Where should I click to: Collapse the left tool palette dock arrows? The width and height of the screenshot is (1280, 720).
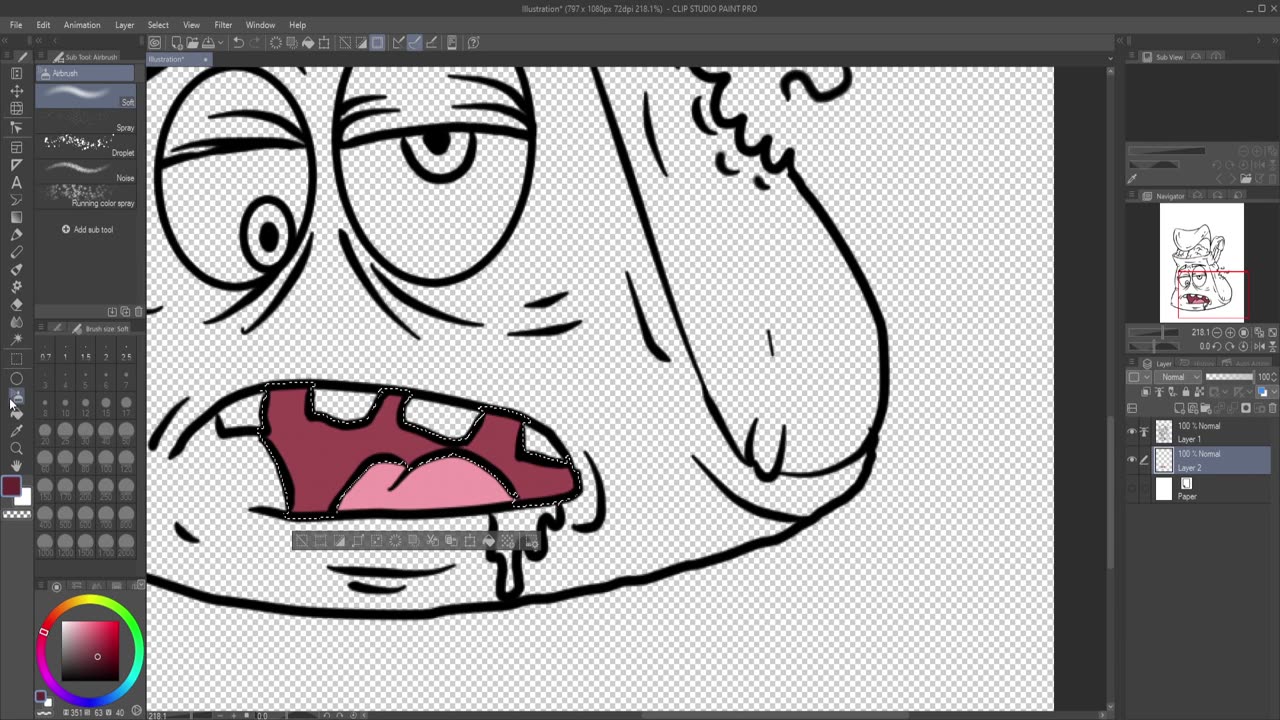pyautogui.click(x=4, y=41)
